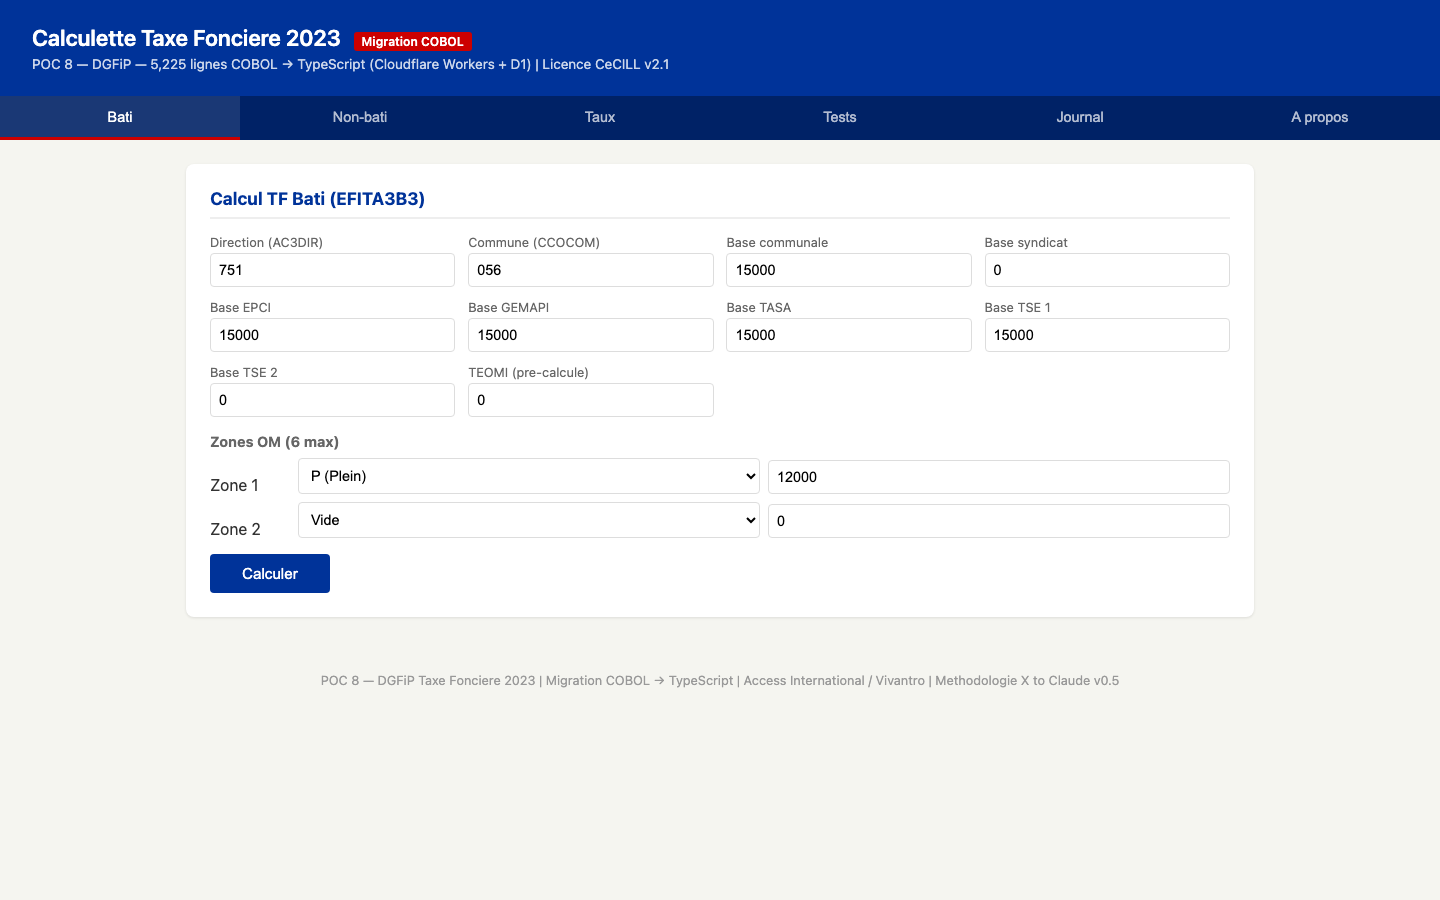Click the Base communale input
Screen dimensions: 1440x900
click(x=848, y=270)
